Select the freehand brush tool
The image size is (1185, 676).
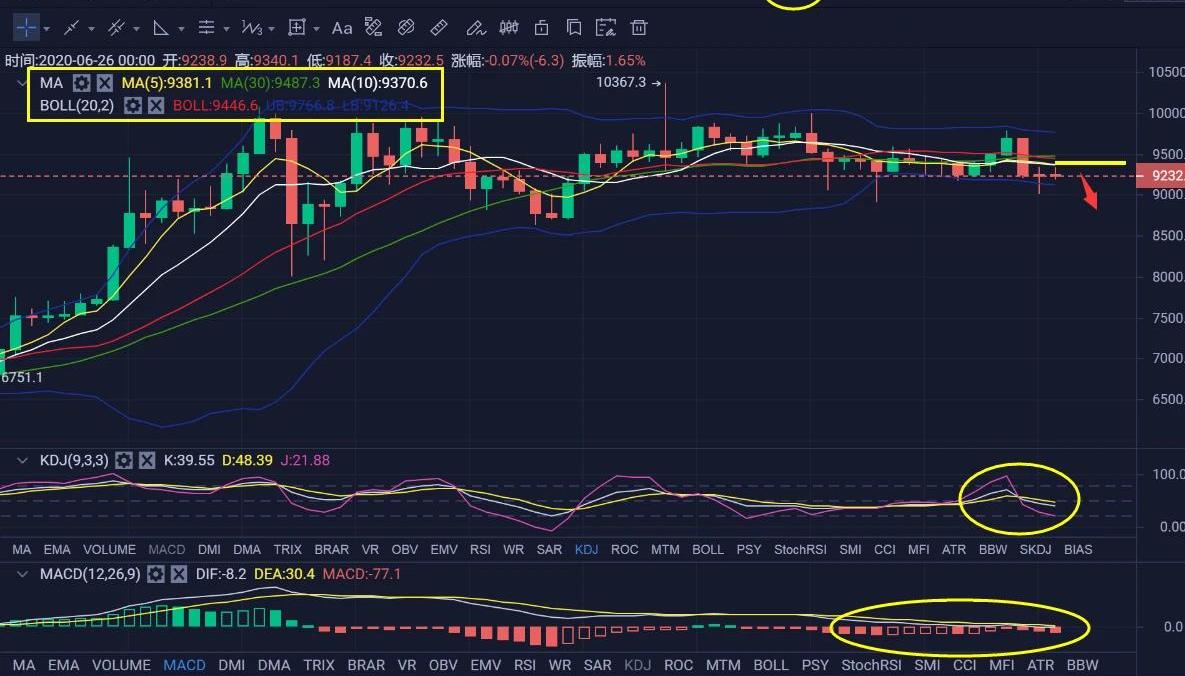475,28
